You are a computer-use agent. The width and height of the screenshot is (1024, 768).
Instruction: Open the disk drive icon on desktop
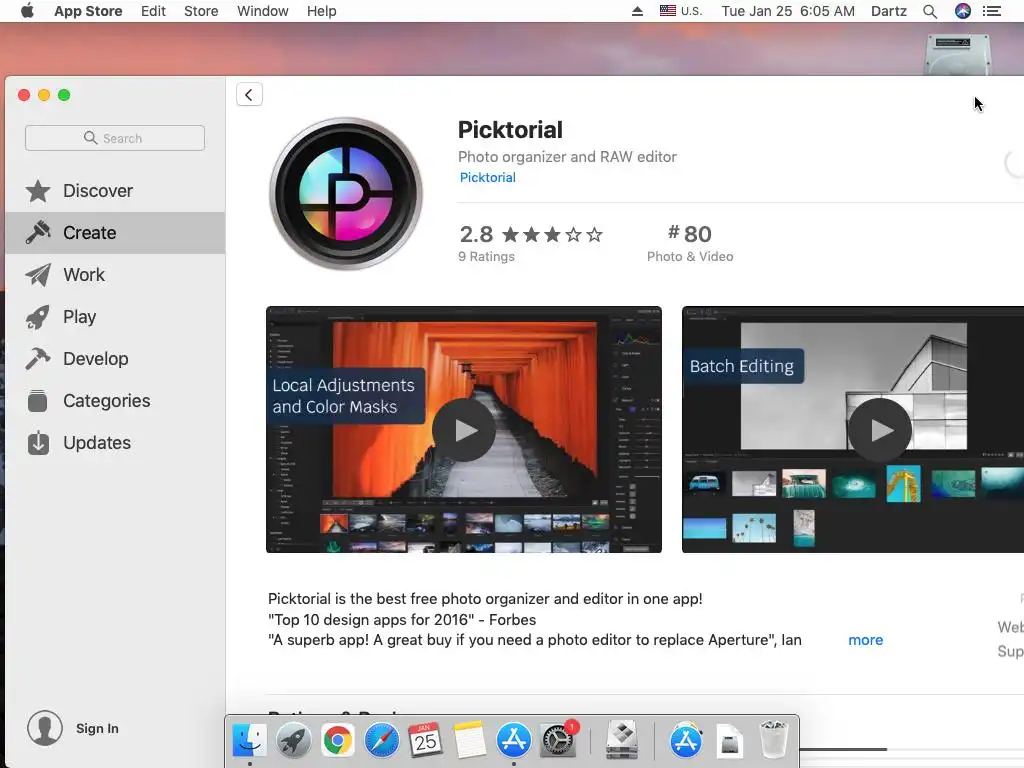pyautogui.click(x=957, y=55)
